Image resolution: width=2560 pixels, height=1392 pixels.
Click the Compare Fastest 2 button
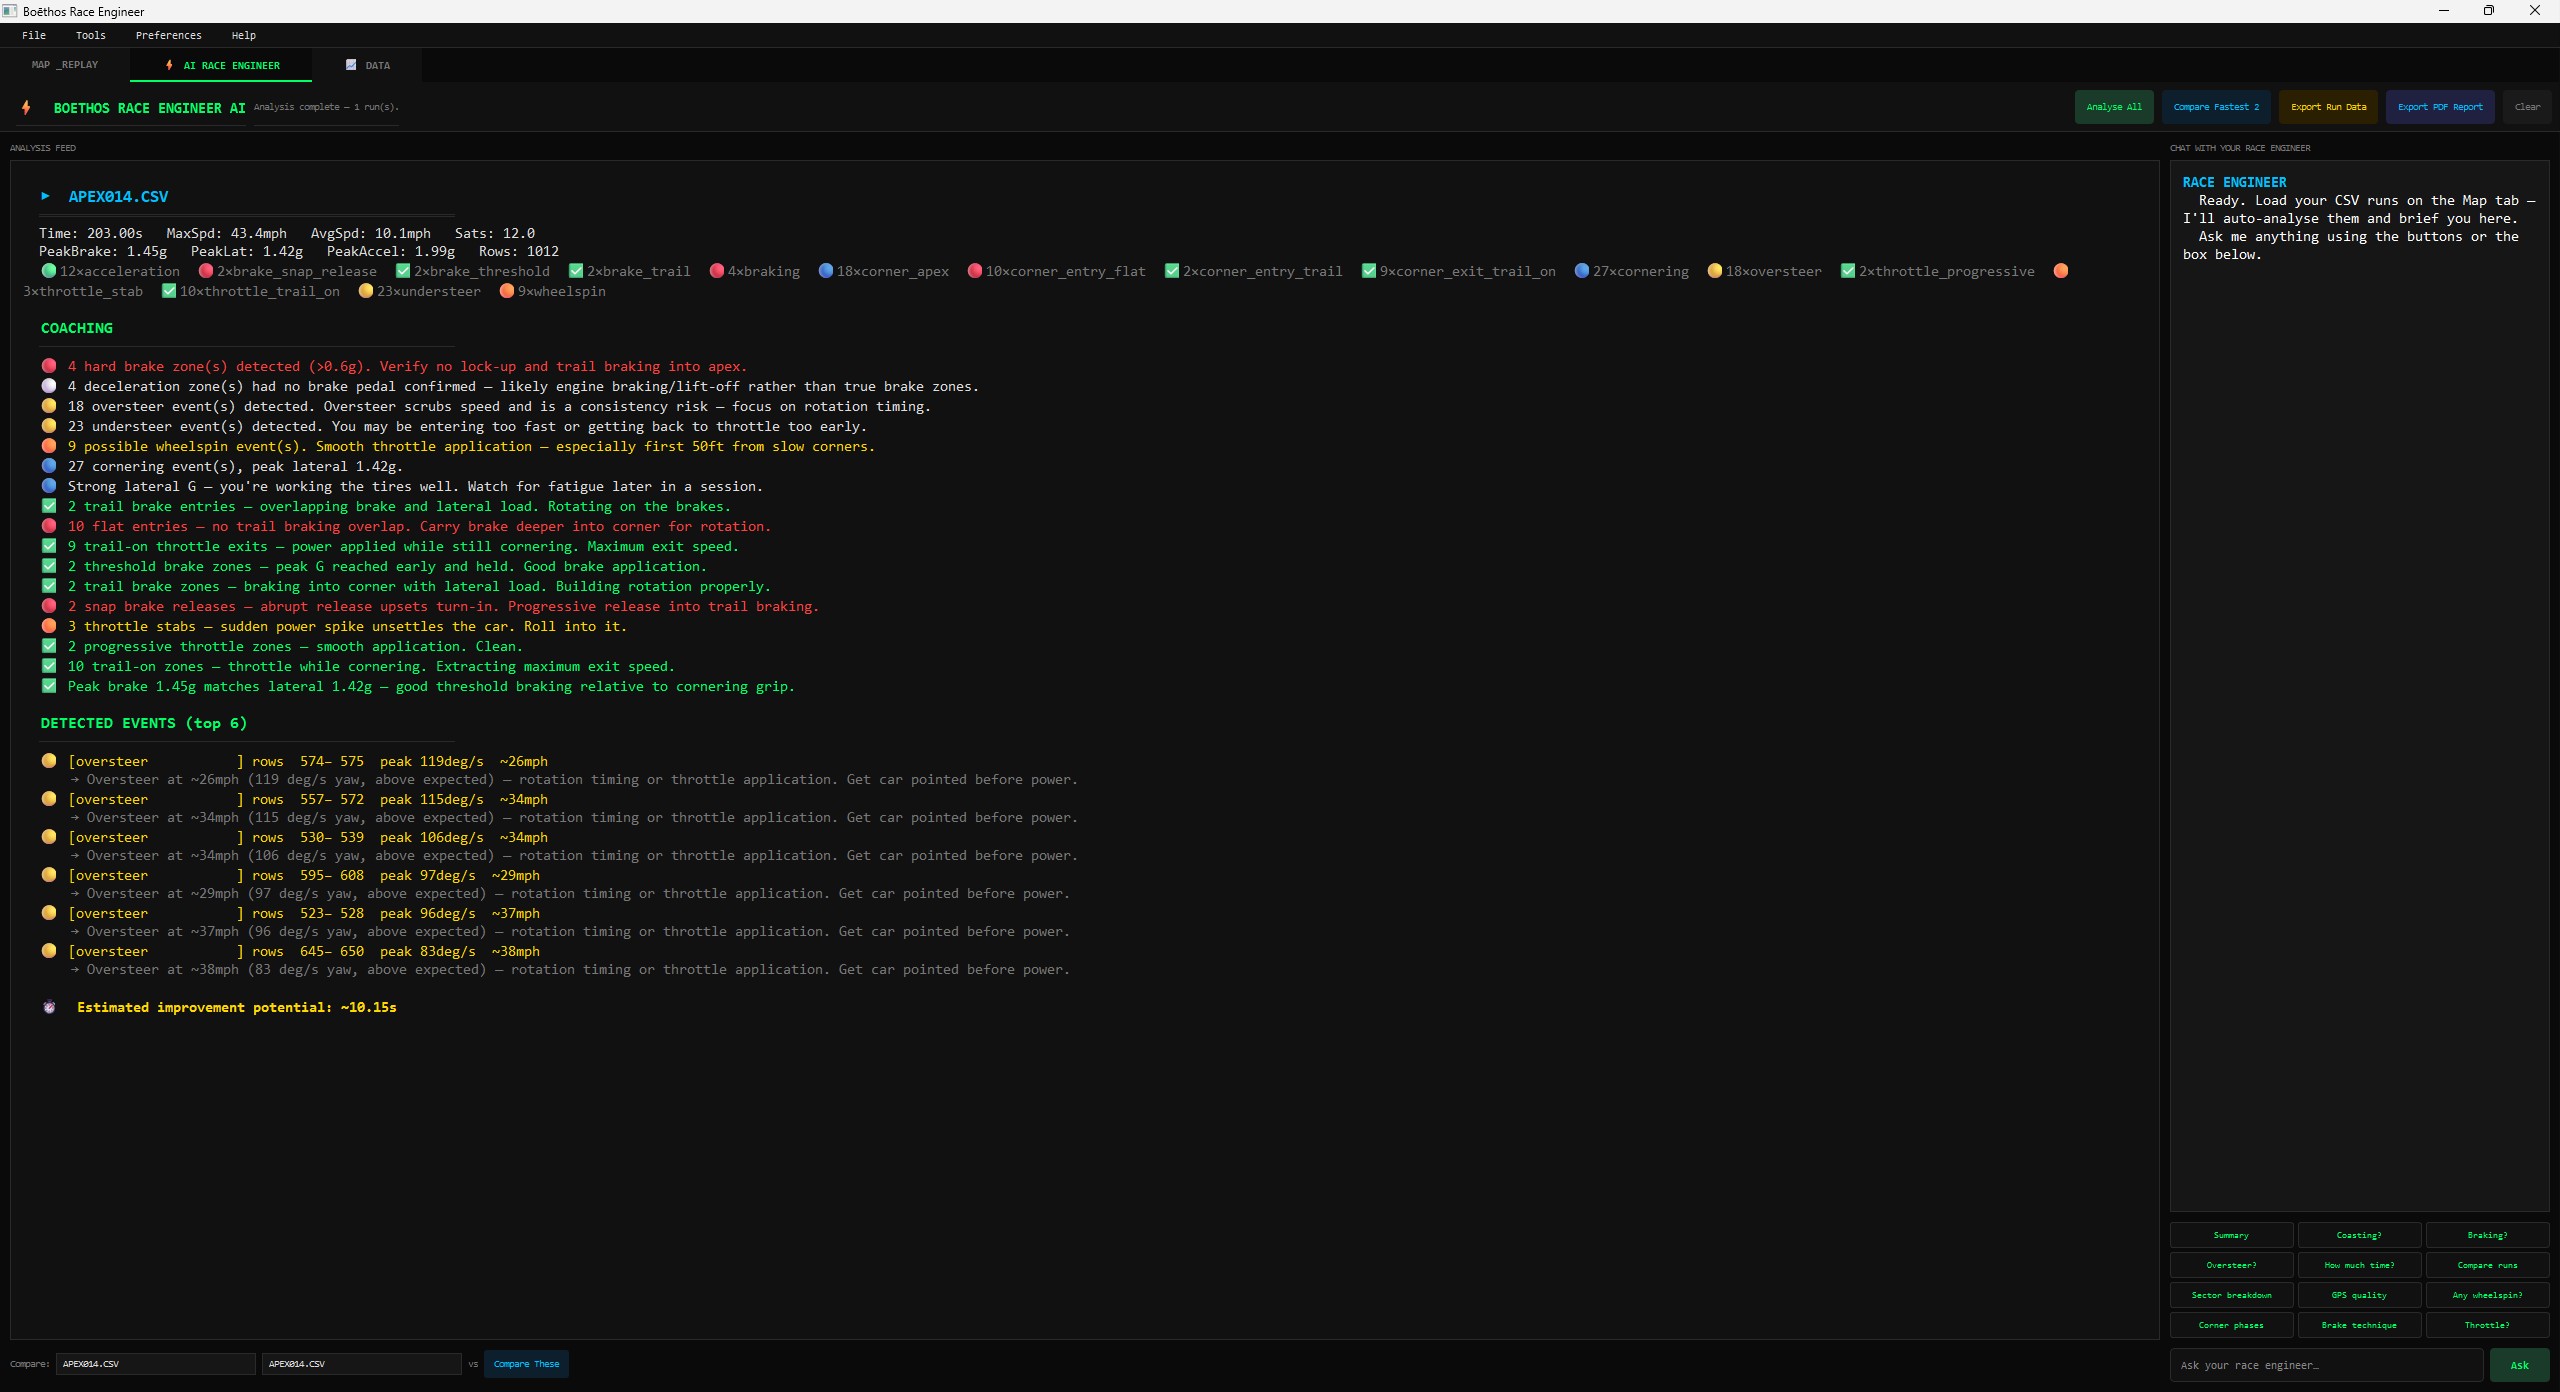(2216, 107)
